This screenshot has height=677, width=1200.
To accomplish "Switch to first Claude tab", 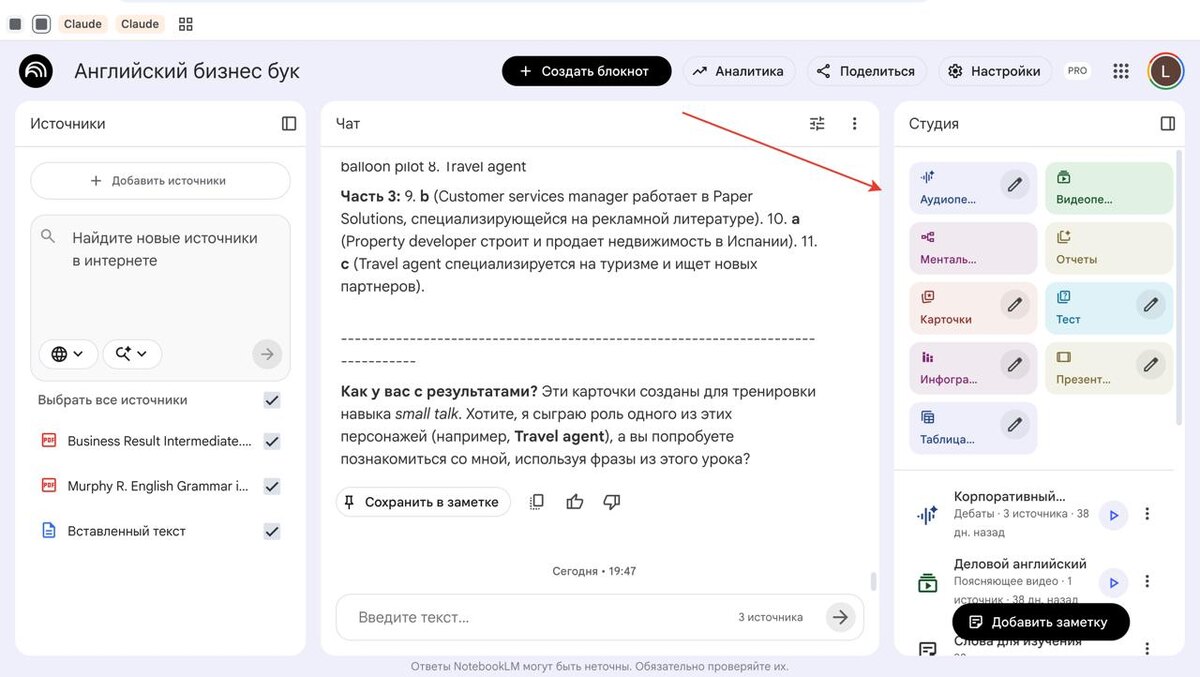I will click(82, 24).
